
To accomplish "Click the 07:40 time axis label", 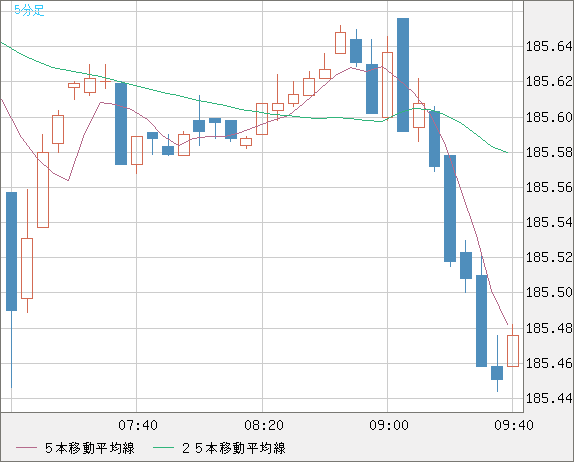I will point(138,425).
